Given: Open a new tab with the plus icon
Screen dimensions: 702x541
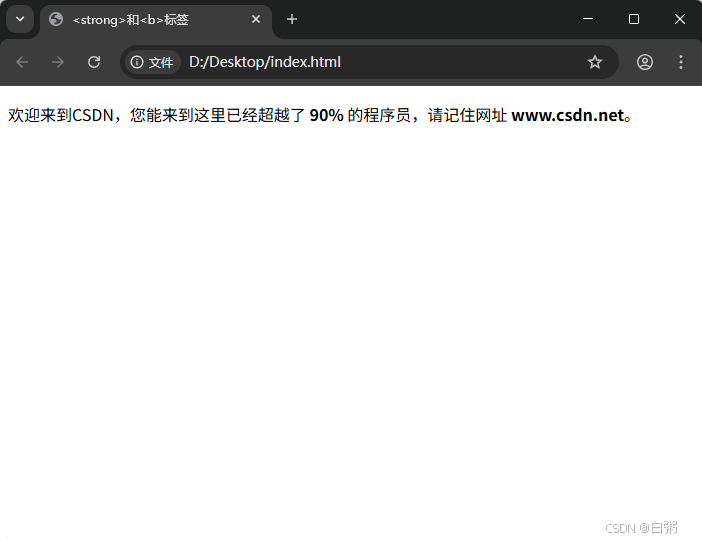Looking at the screenshot, I should pos(292,19).
